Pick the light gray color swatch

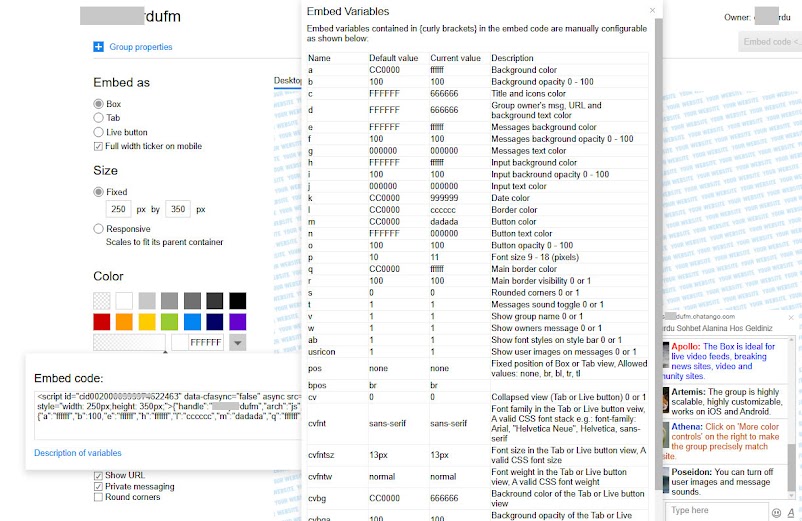[x=147, y=301]
